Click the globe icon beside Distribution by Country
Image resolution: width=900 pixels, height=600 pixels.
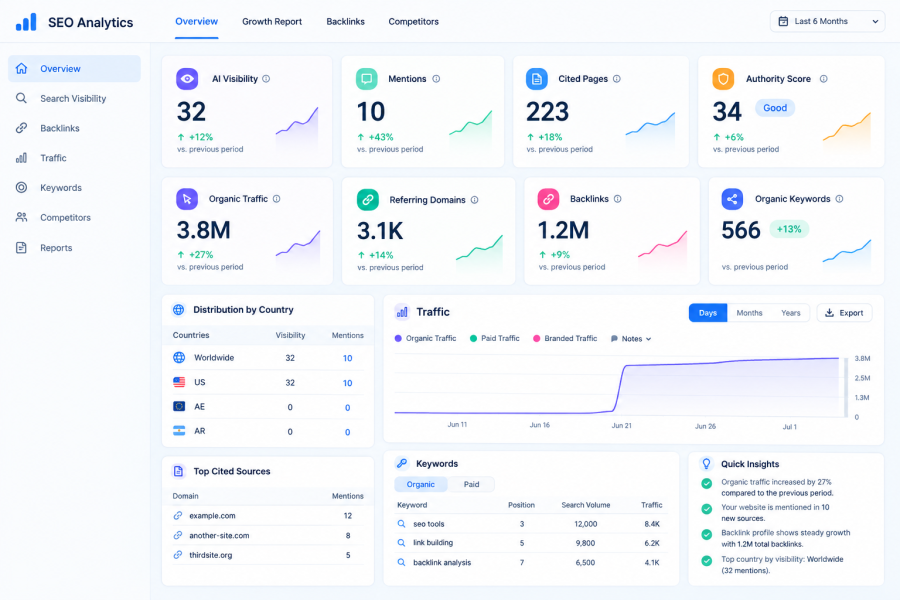click(179, 310)
